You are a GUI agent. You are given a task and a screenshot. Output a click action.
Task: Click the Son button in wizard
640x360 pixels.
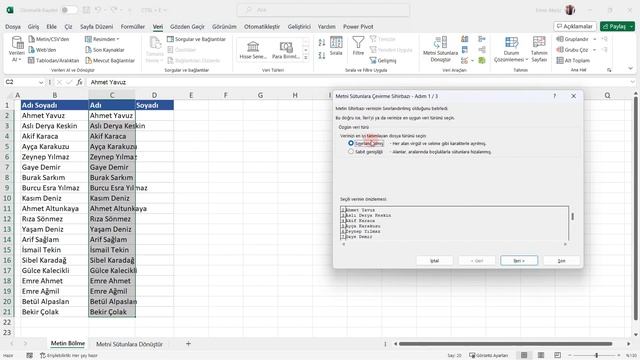(x=561, y=260)
